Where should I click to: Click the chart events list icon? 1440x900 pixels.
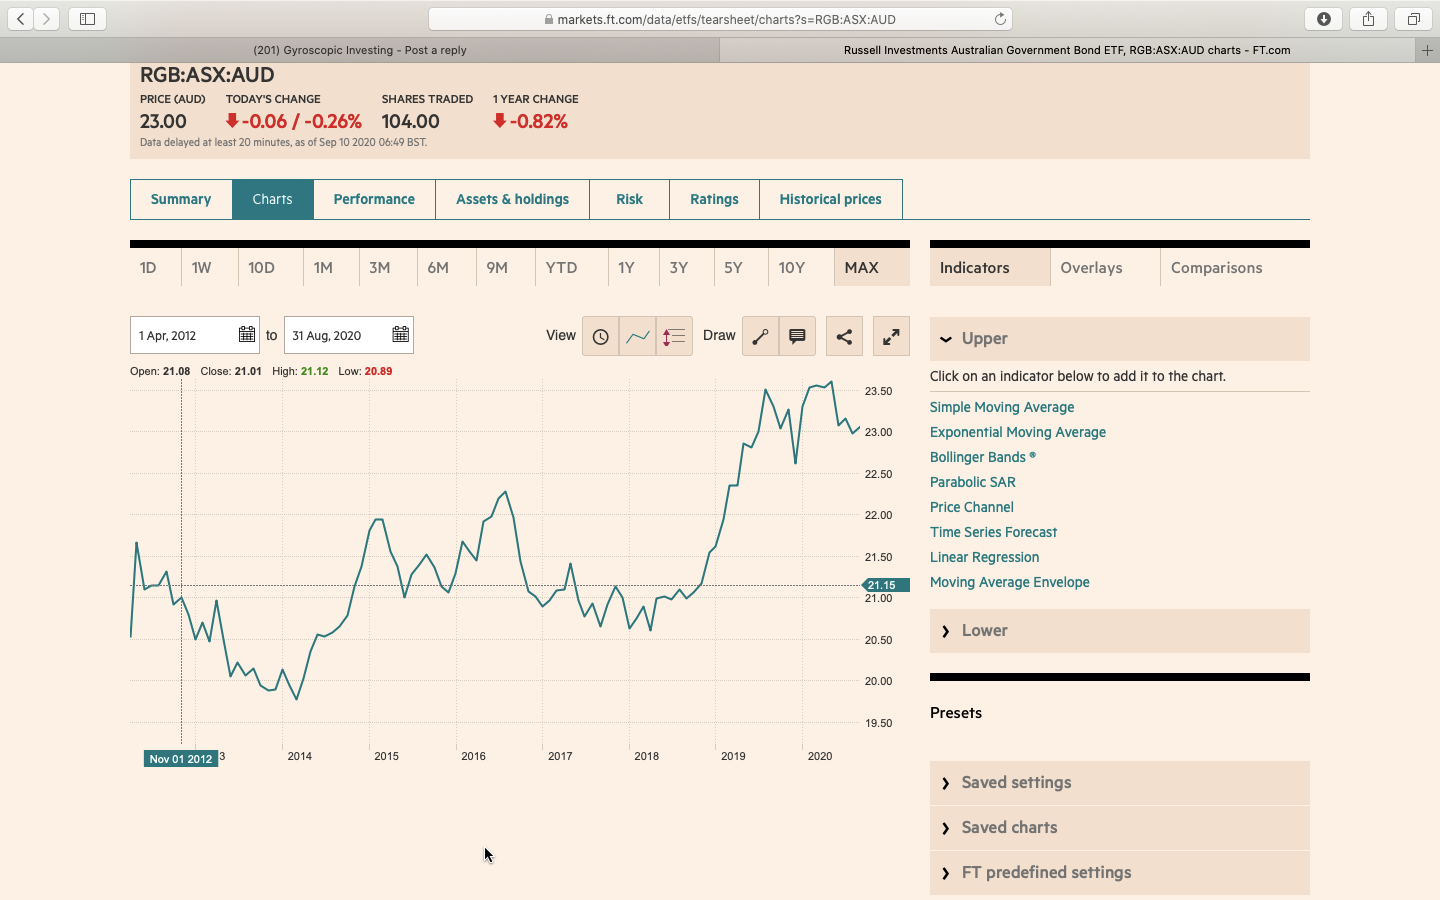(674, 337)
